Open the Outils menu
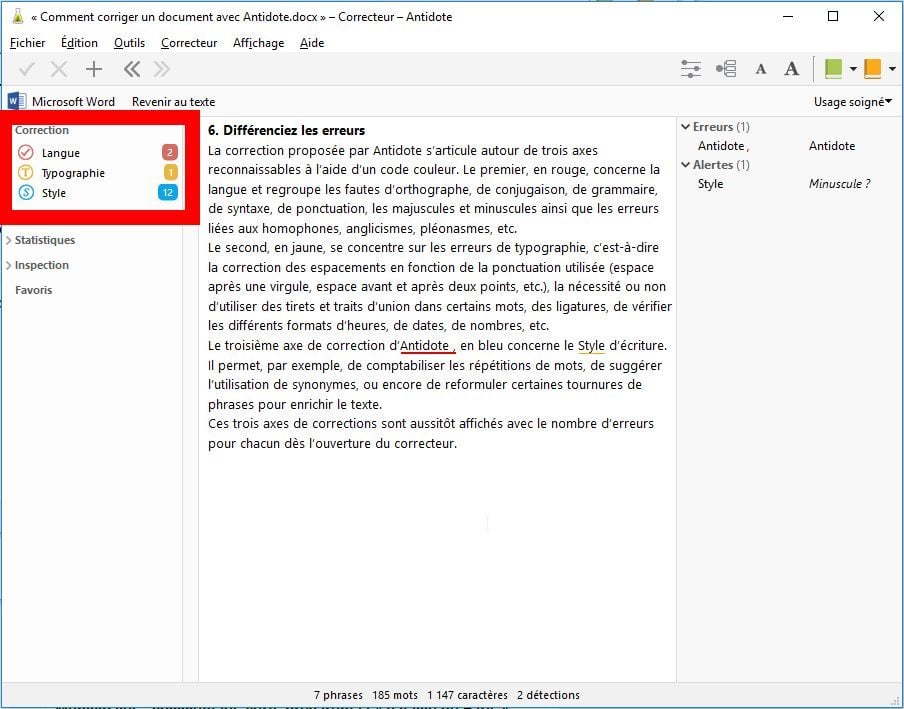Viewport: 904px width, 709px height. (129, 43)
